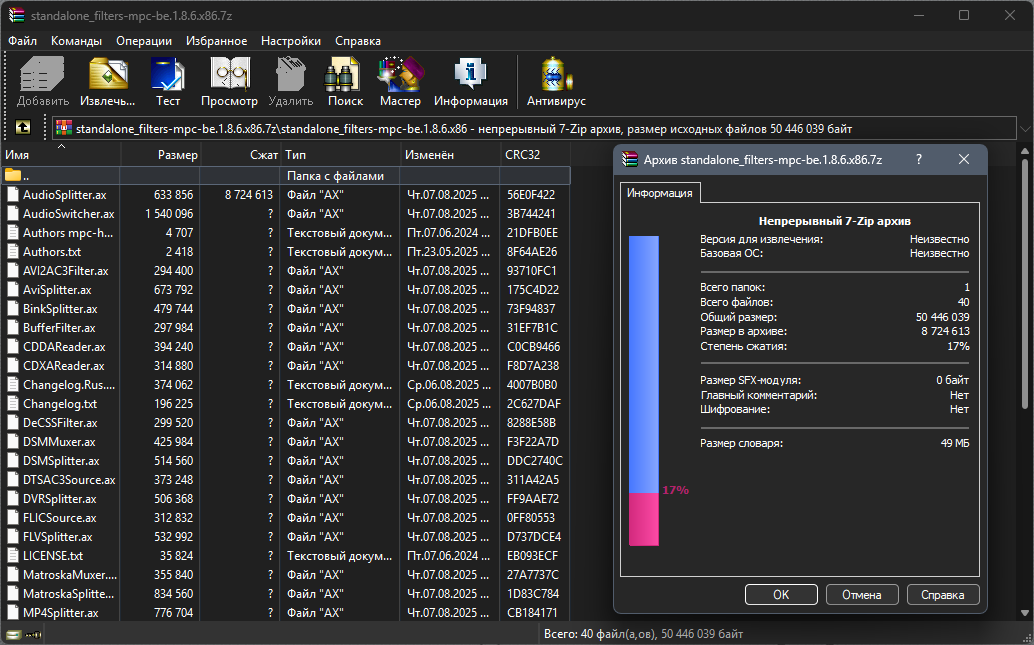Click the Удалить toolbar icon
Screen dimensions: 1034x645
(x=291, y=74)
